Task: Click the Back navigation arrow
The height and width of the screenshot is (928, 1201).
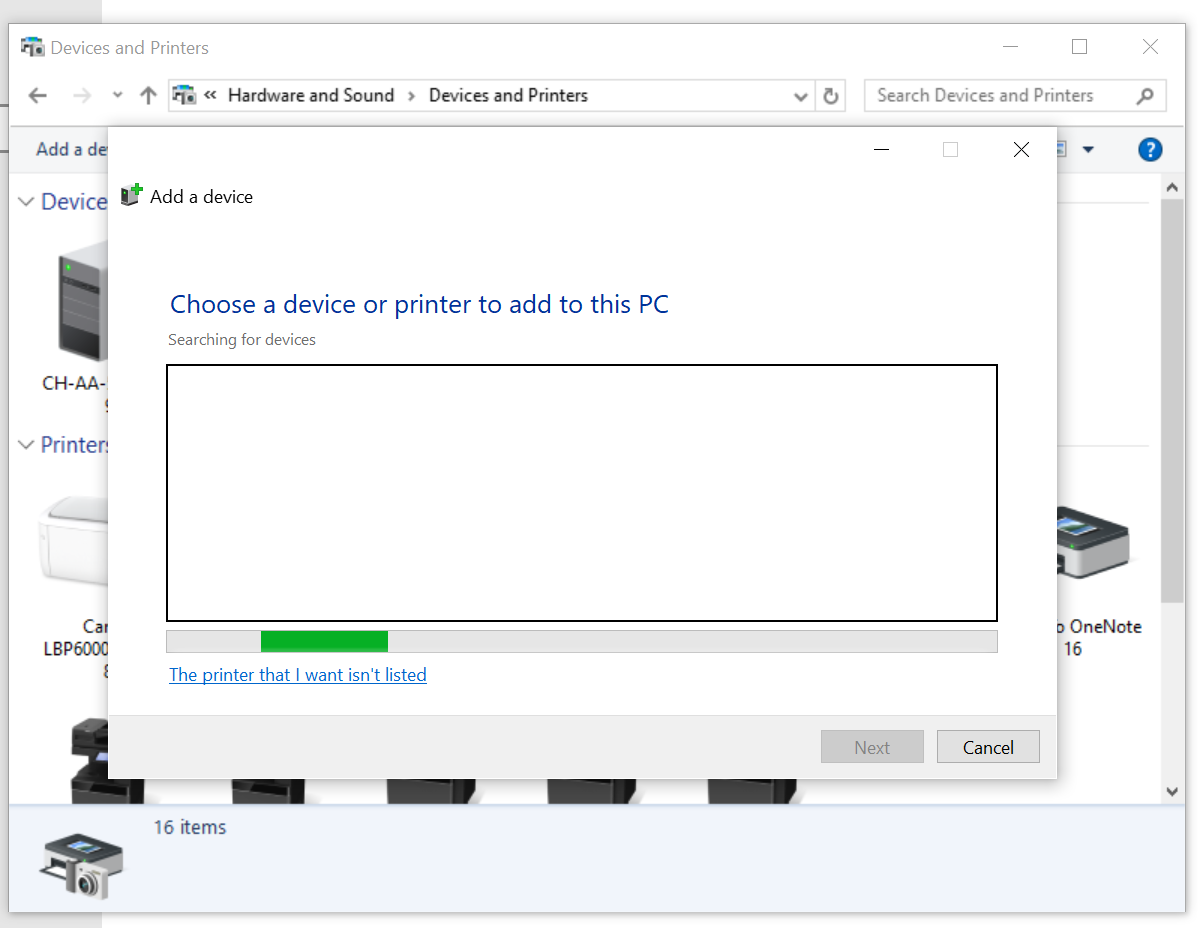Action: coord(38,96)
